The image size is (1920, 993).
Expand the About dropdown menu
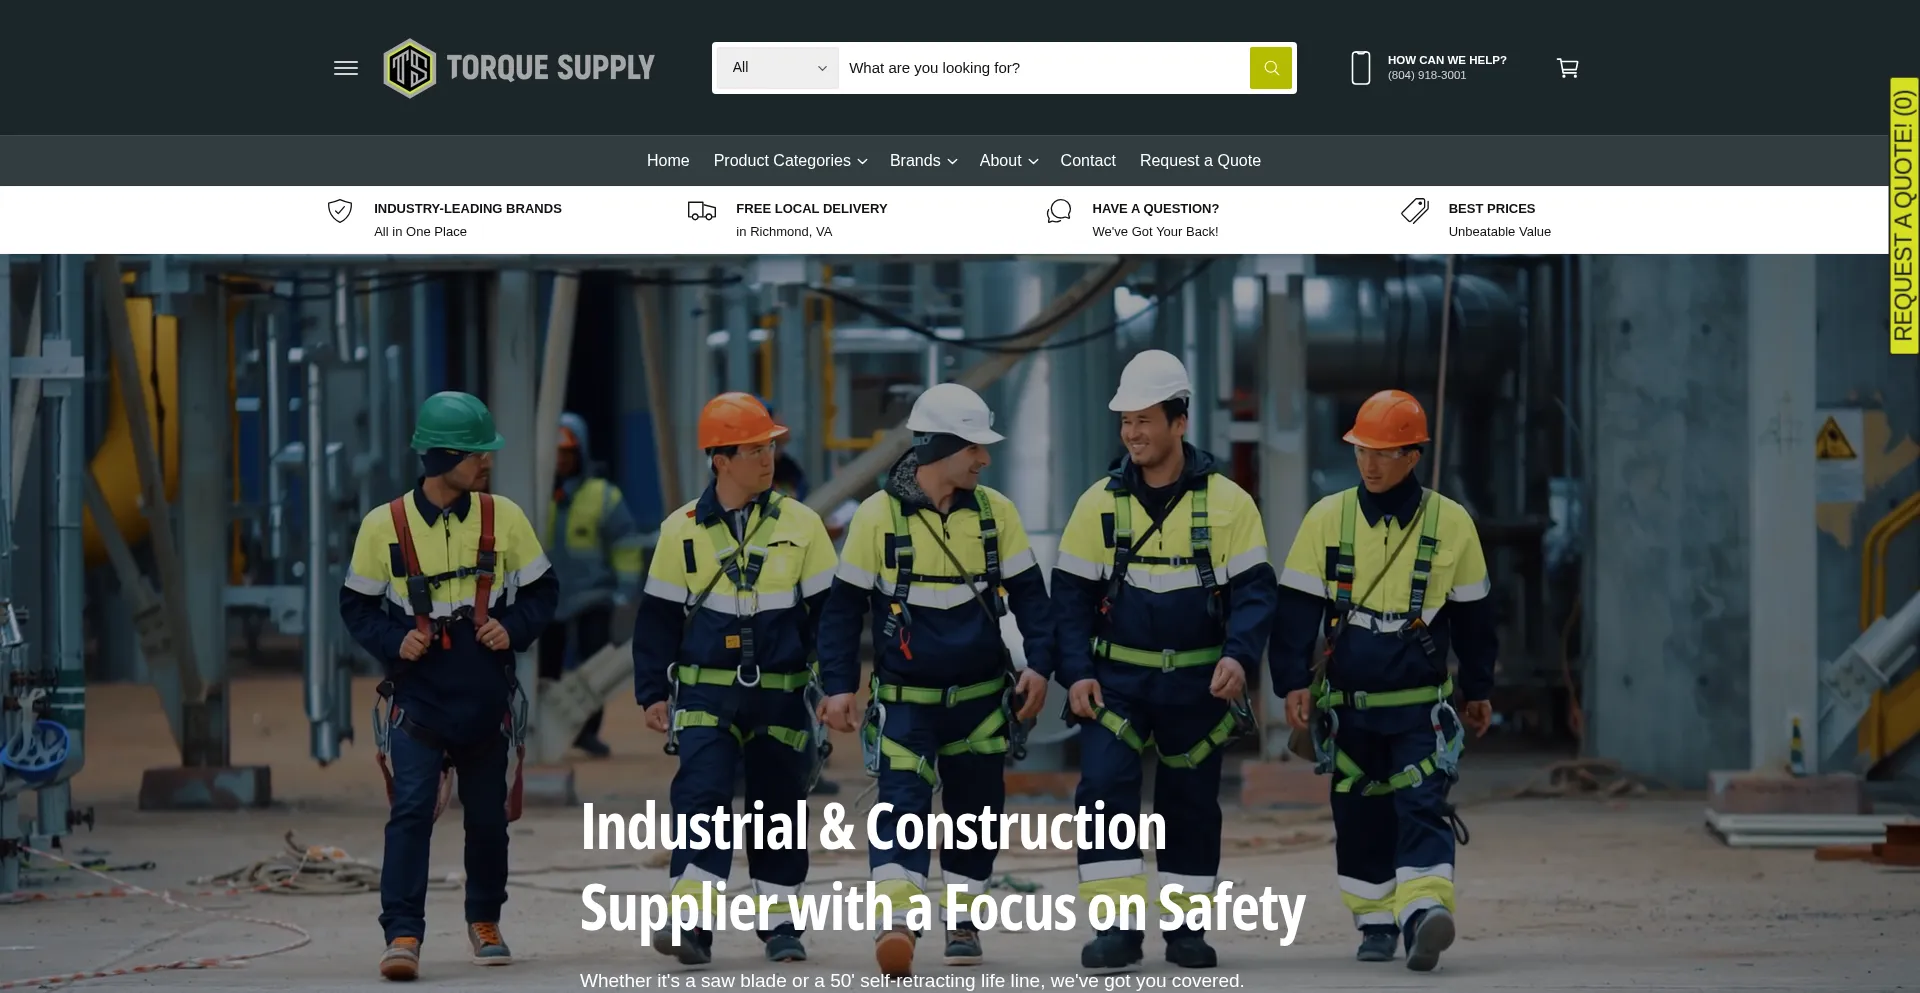click(x=1009, y=161)
